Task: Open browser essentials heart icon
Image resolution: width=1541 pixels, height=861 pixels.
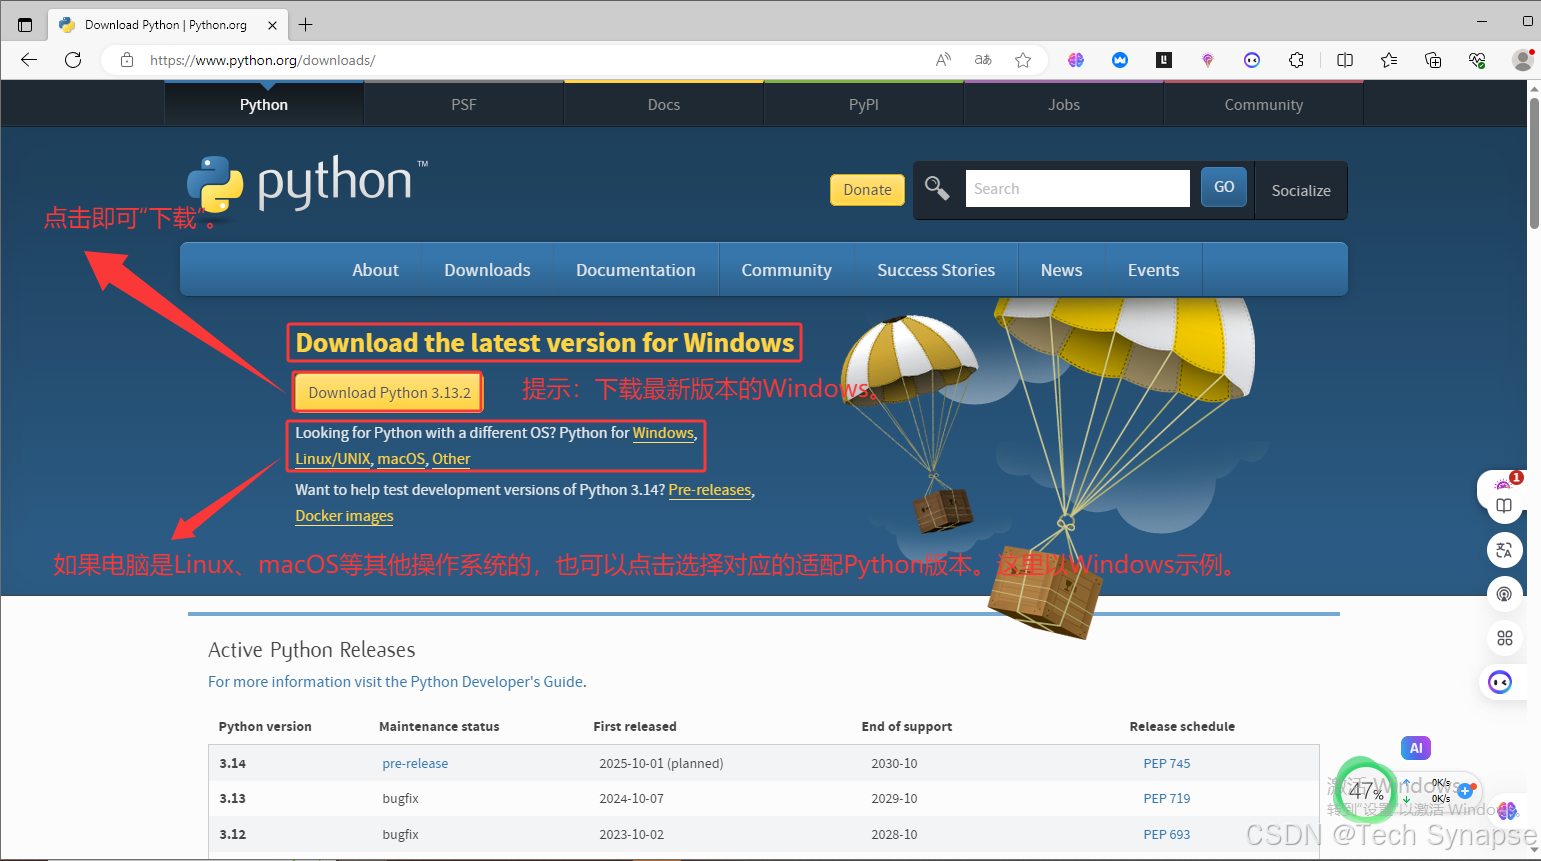Action: 1477,60
